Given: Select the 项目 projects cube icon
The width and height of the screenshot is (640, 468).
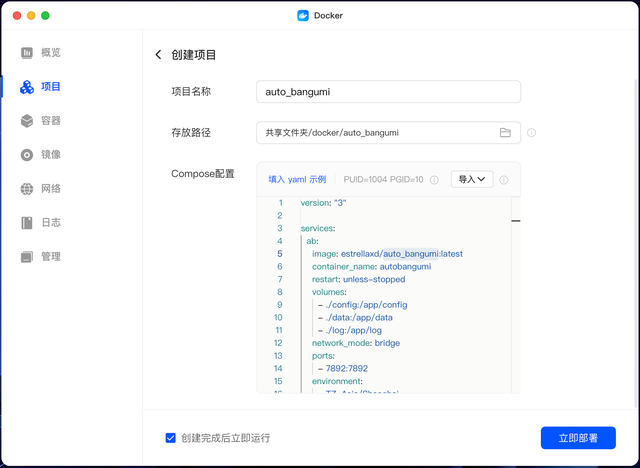Looking at the screenshot, I should [x=27, y=87].
